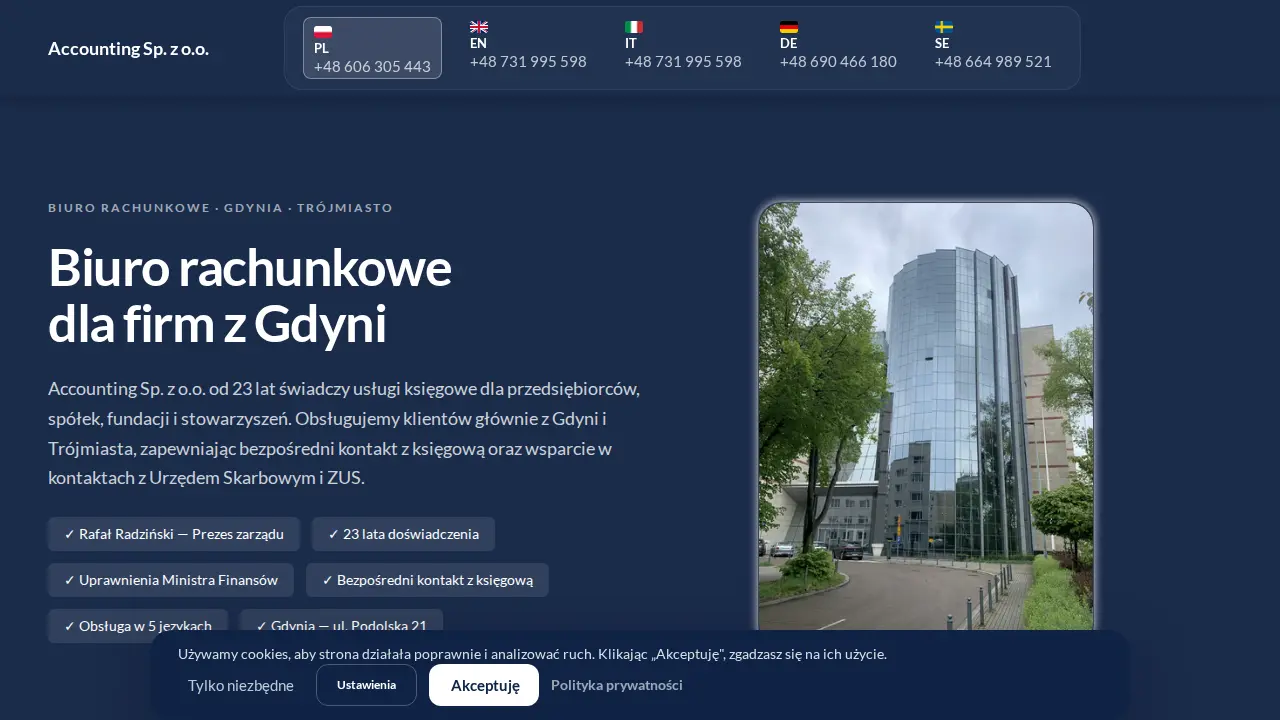
Task: Click the Bezpośredni kontakt z księgową badge
Action: (427, 580)
